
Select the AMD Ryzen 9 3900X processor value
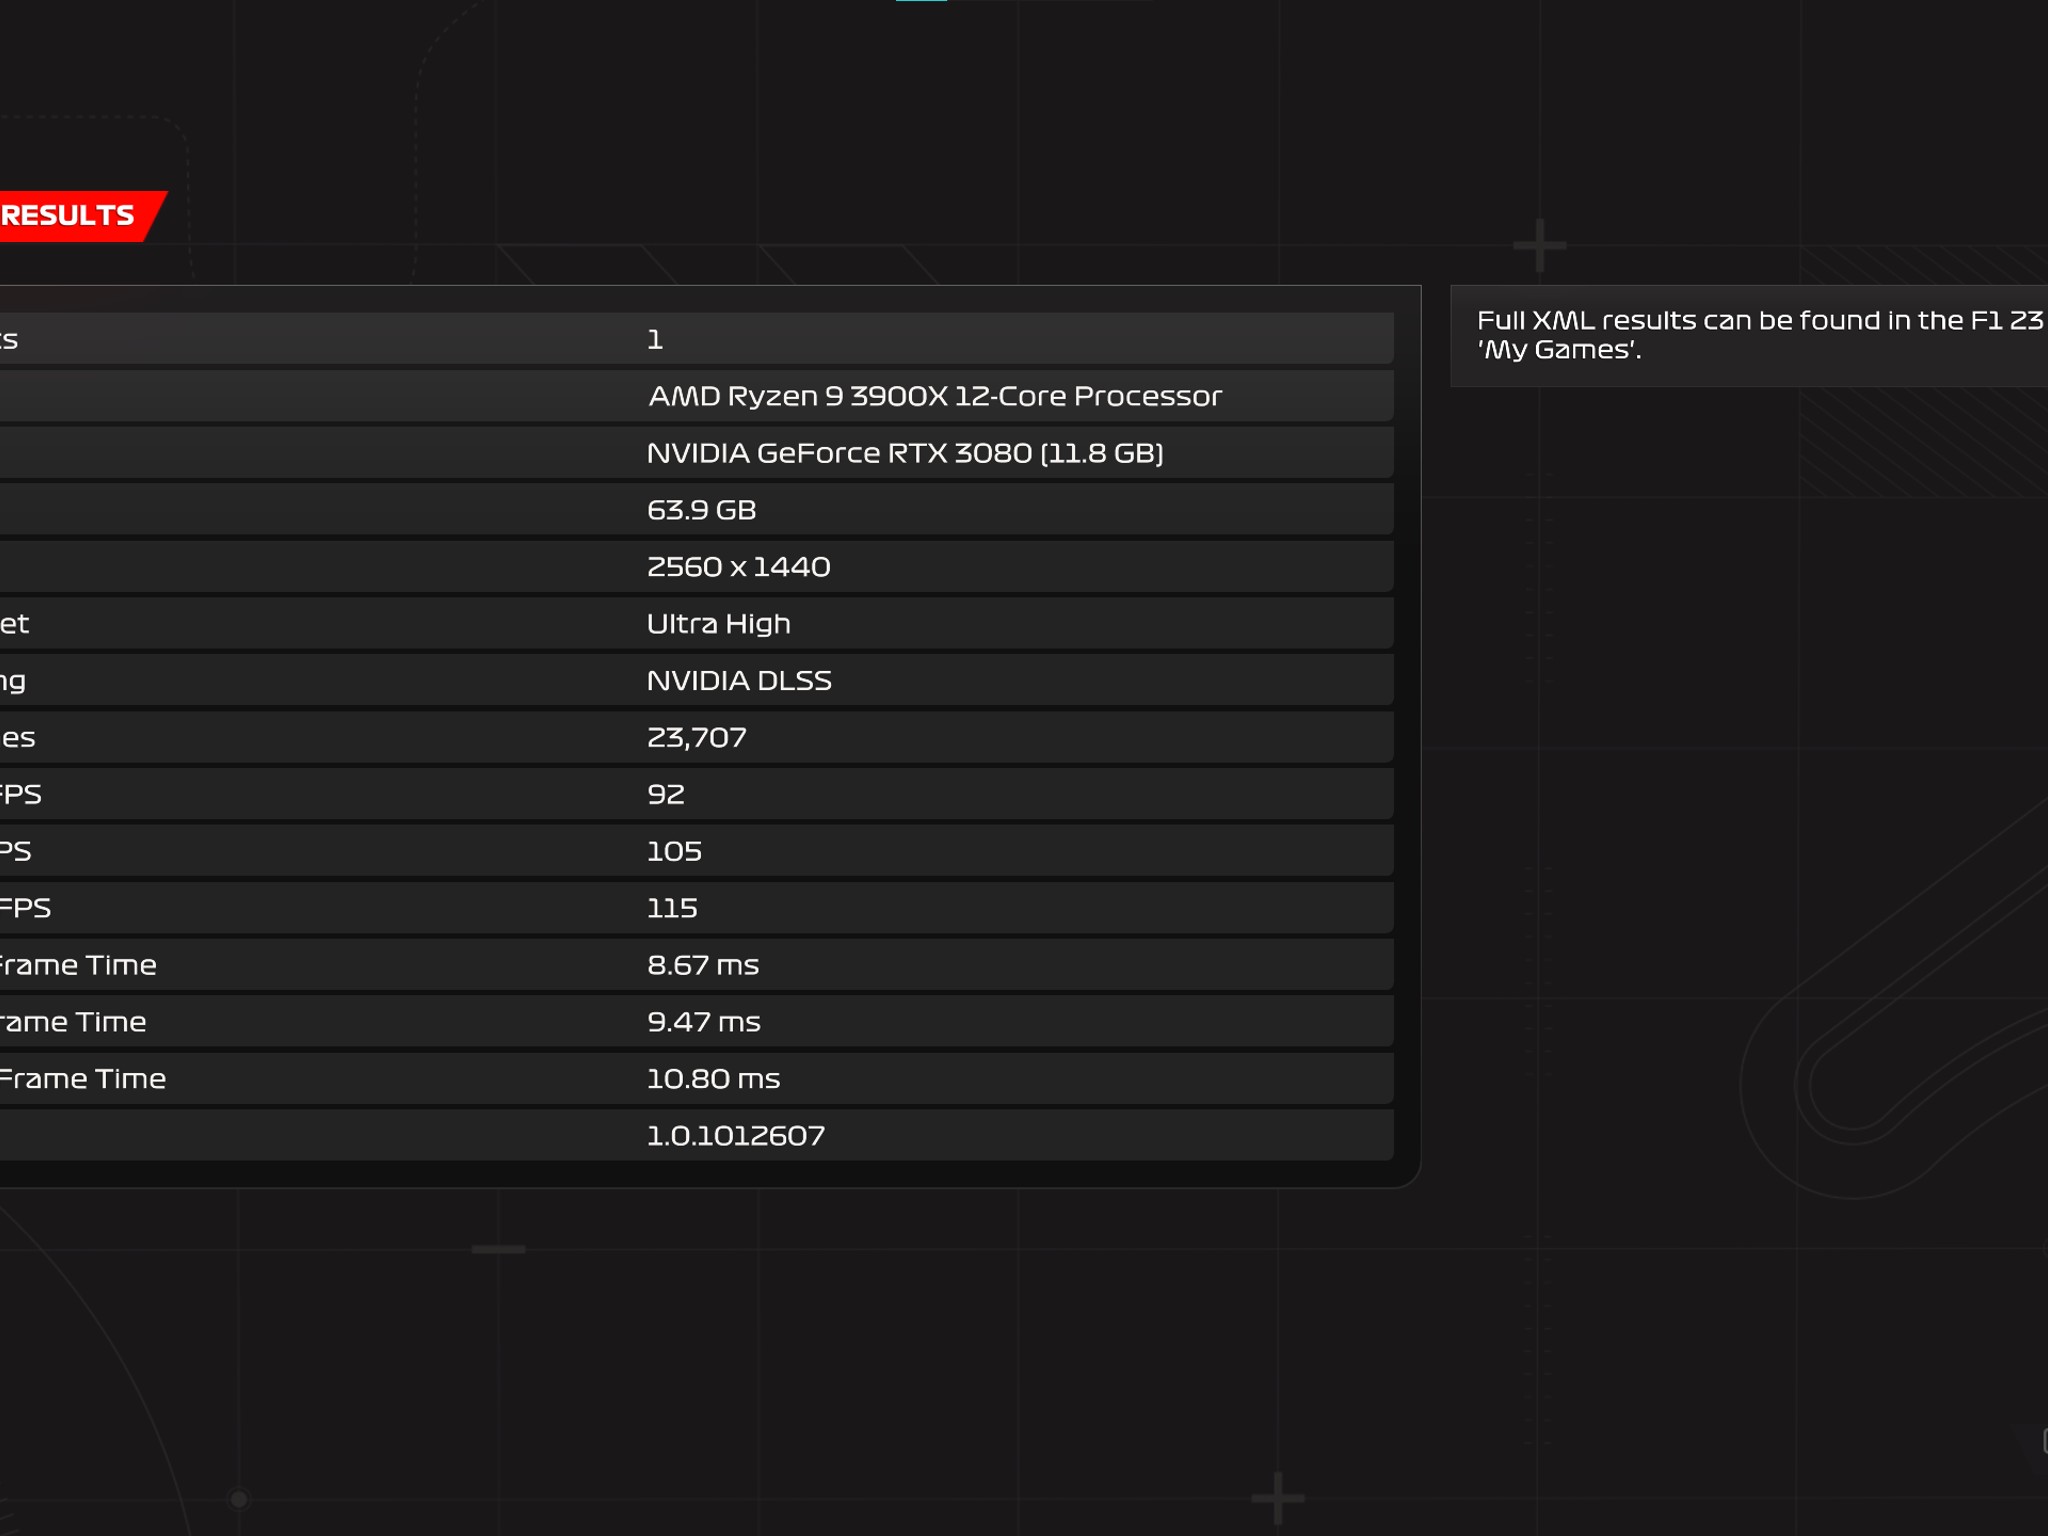point(935,396)
